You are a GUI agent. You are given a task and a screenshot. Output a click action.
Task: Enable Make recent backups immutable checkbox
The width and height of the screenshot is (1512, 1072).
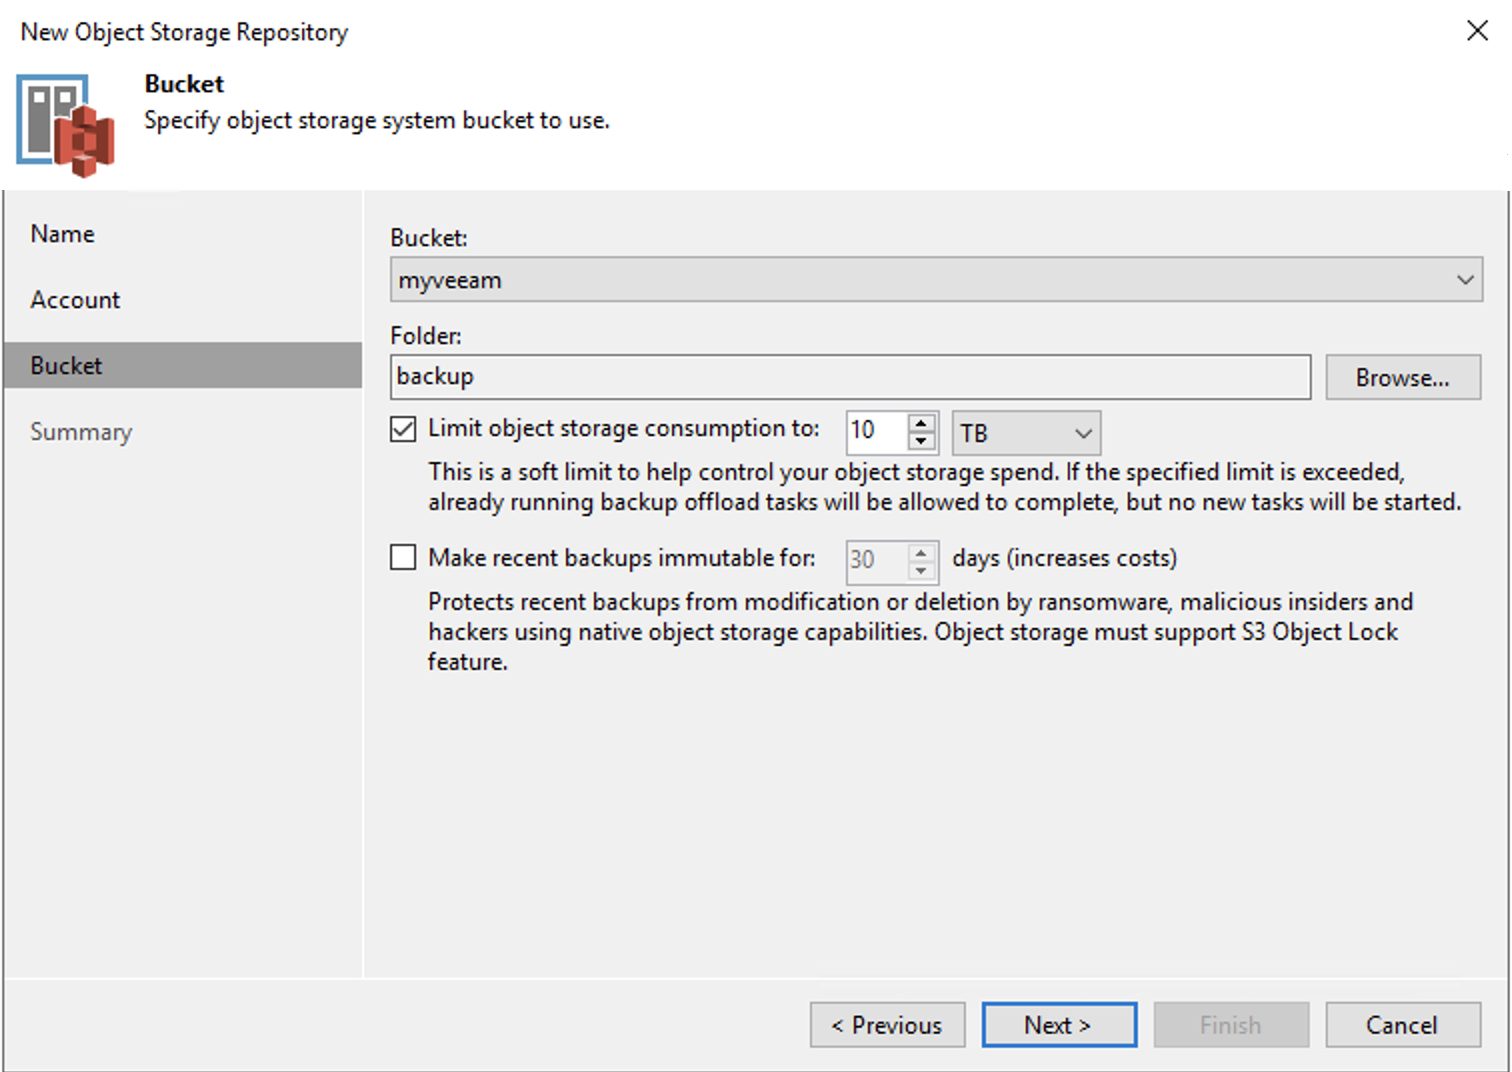click(403, 557)
